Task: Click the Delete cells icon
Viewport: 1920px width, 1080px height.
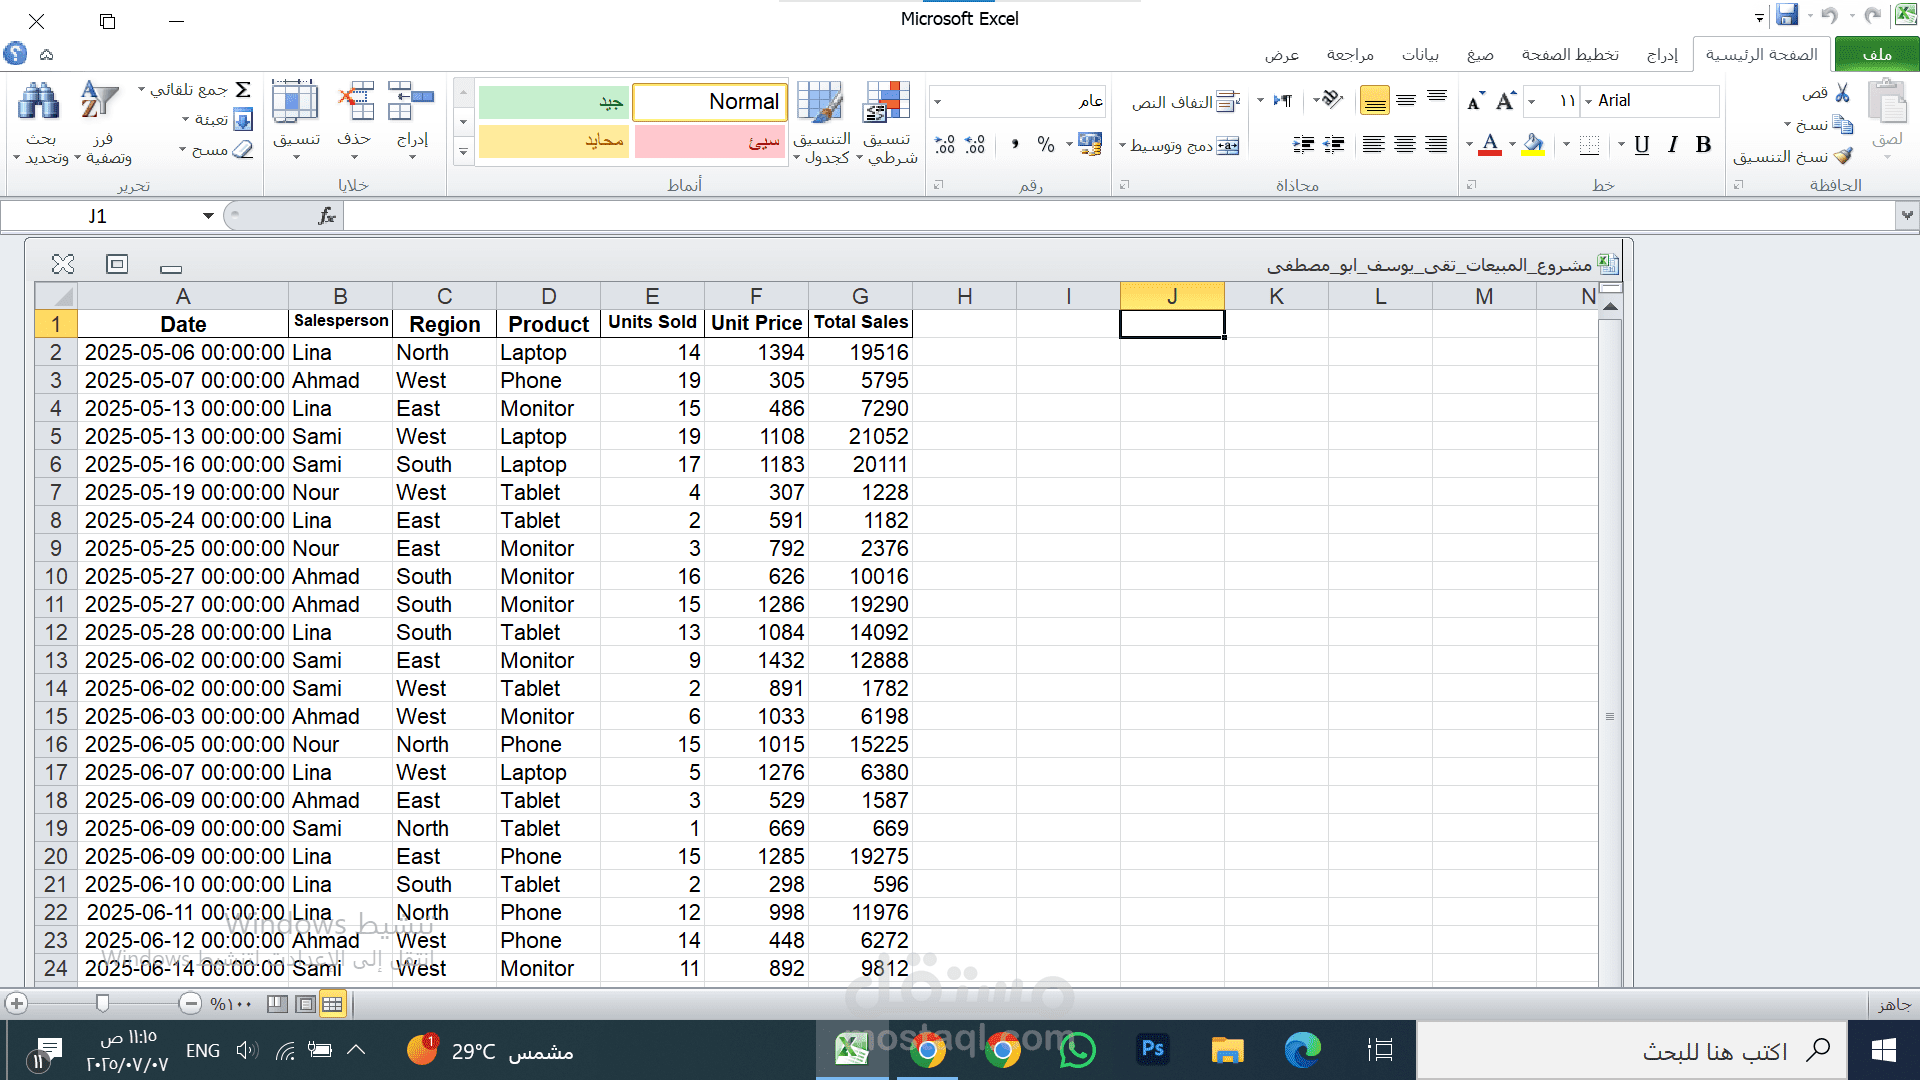Action: tap(355, 101)
